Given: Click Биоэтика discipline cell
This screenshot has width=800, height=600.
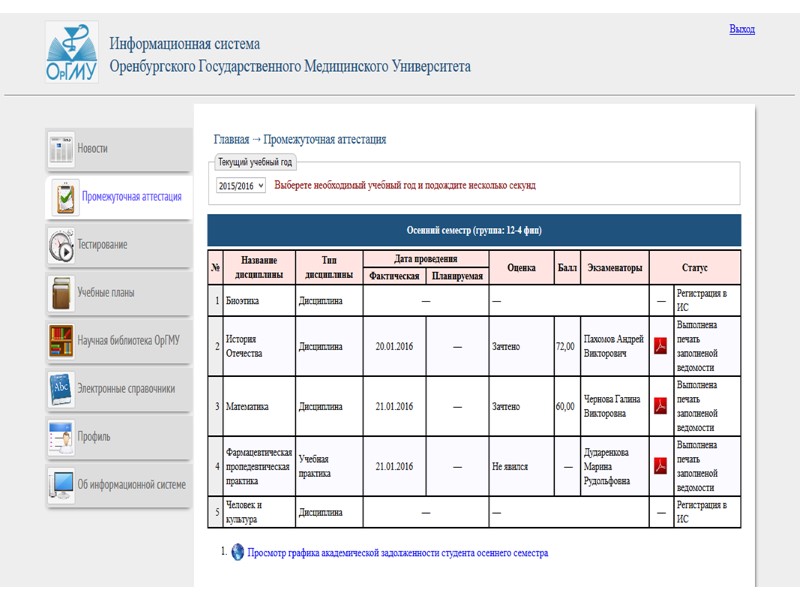Looking at the screenshot, I should pos(259,301).
